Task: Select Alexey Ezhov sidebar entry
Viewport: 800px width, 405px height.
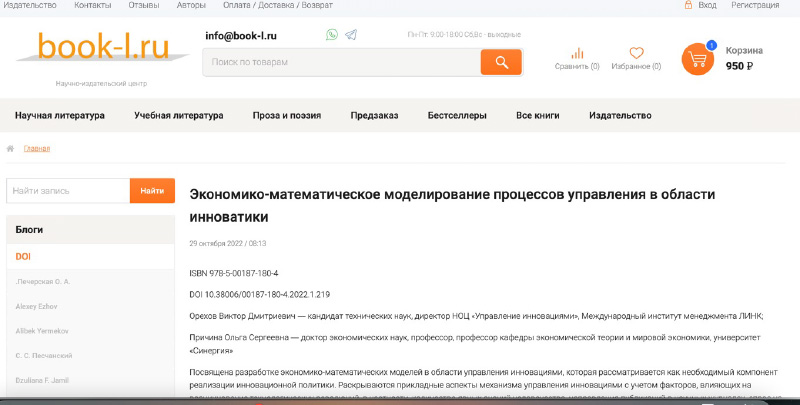Action: point(36,306)
